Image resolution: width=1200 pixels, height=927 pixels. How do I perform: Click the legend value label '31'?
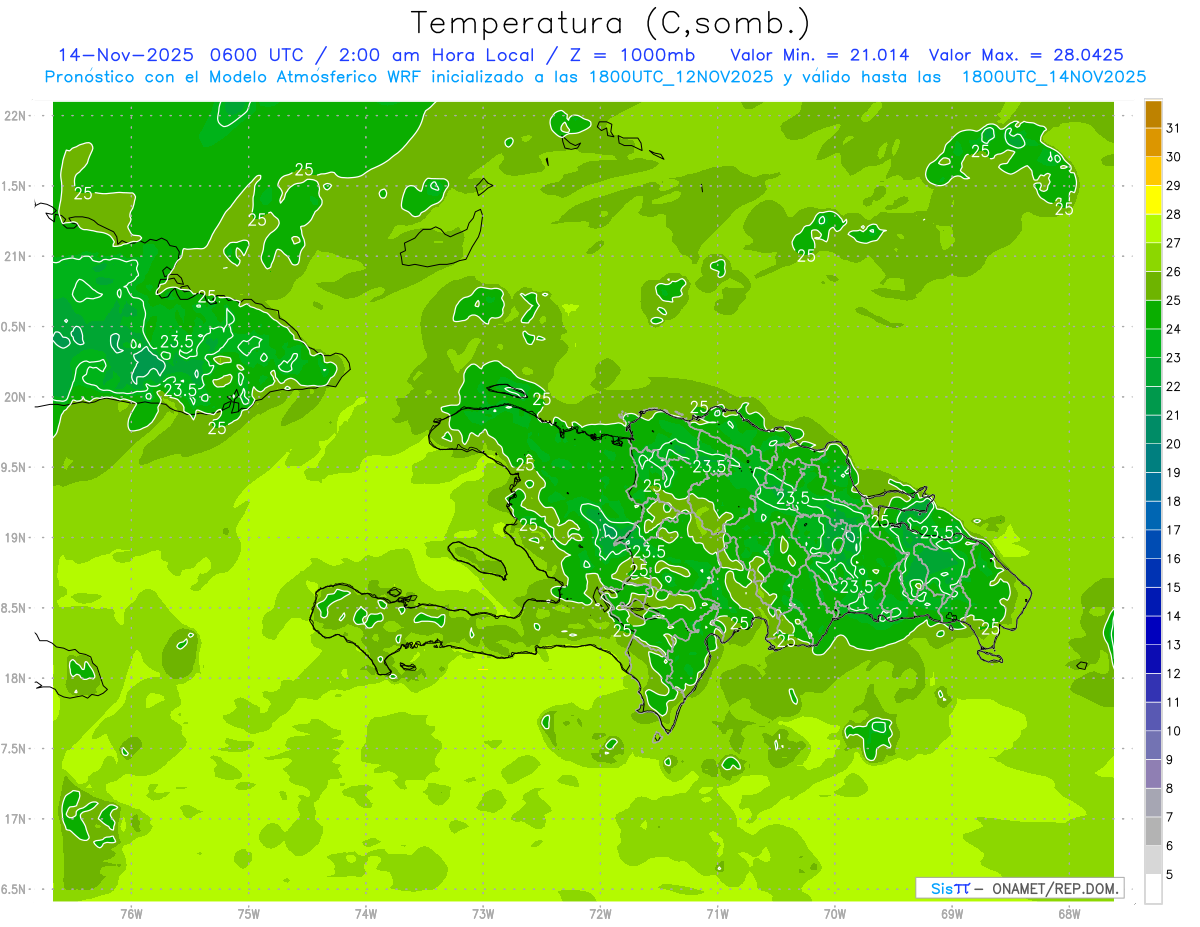pos(1174,128)
